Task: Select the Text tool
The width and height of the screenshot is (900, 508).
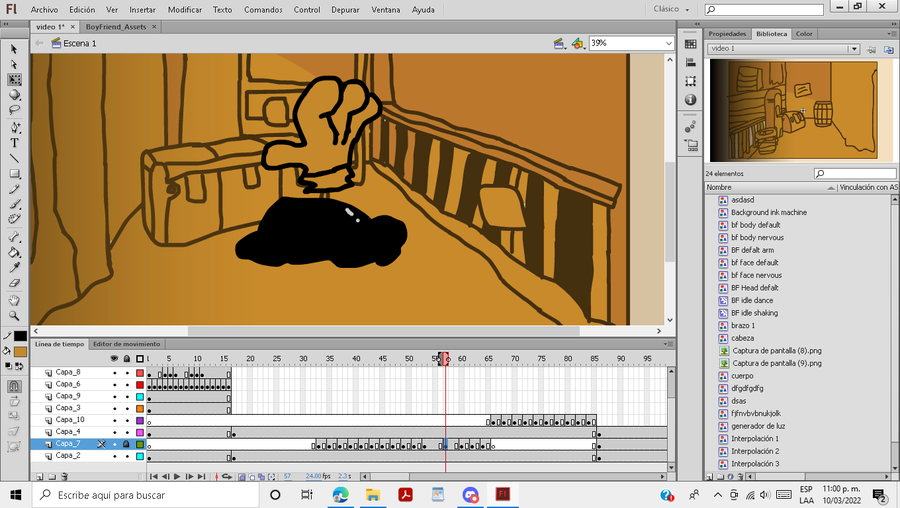Action: pyautogui.click(x=14, y=143)
